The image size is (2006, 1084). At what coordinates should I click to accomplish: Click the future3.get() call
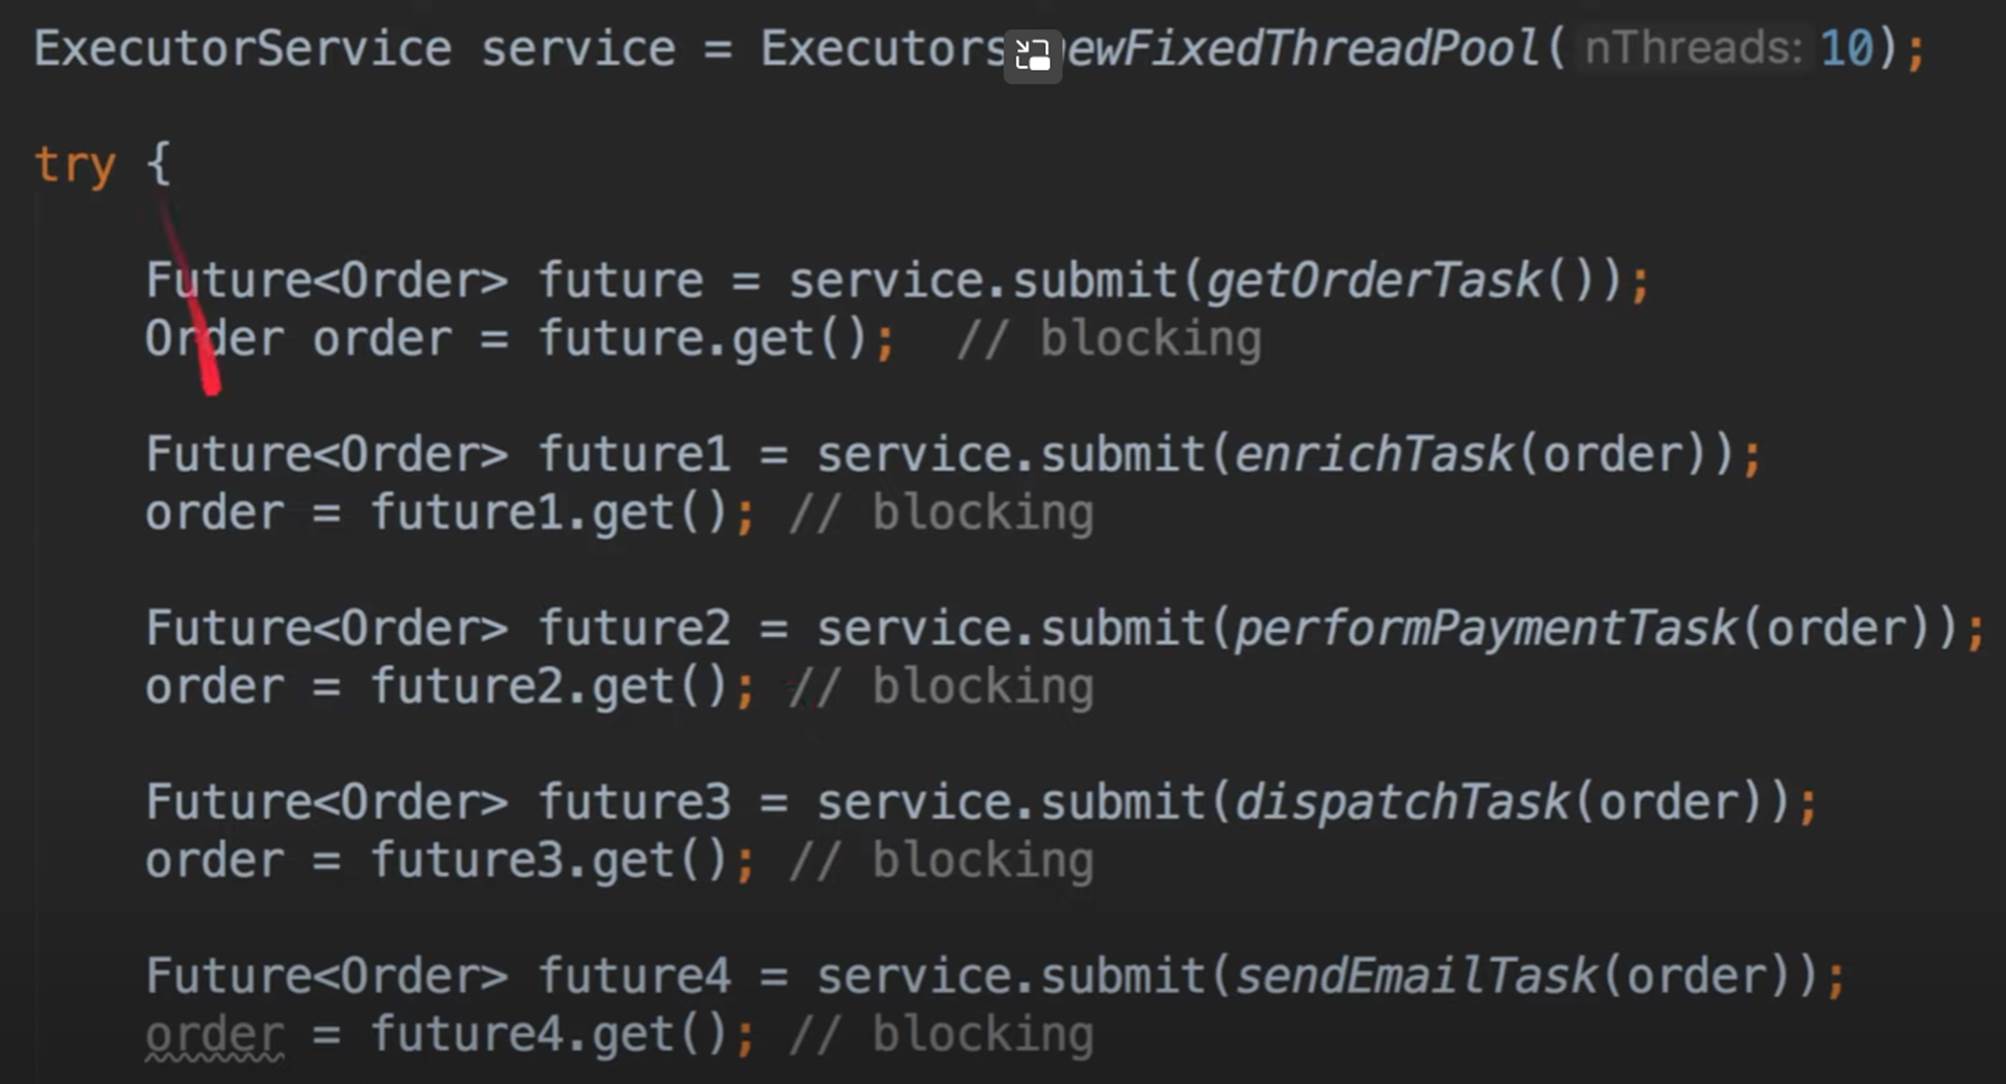[x=549, y=861]
